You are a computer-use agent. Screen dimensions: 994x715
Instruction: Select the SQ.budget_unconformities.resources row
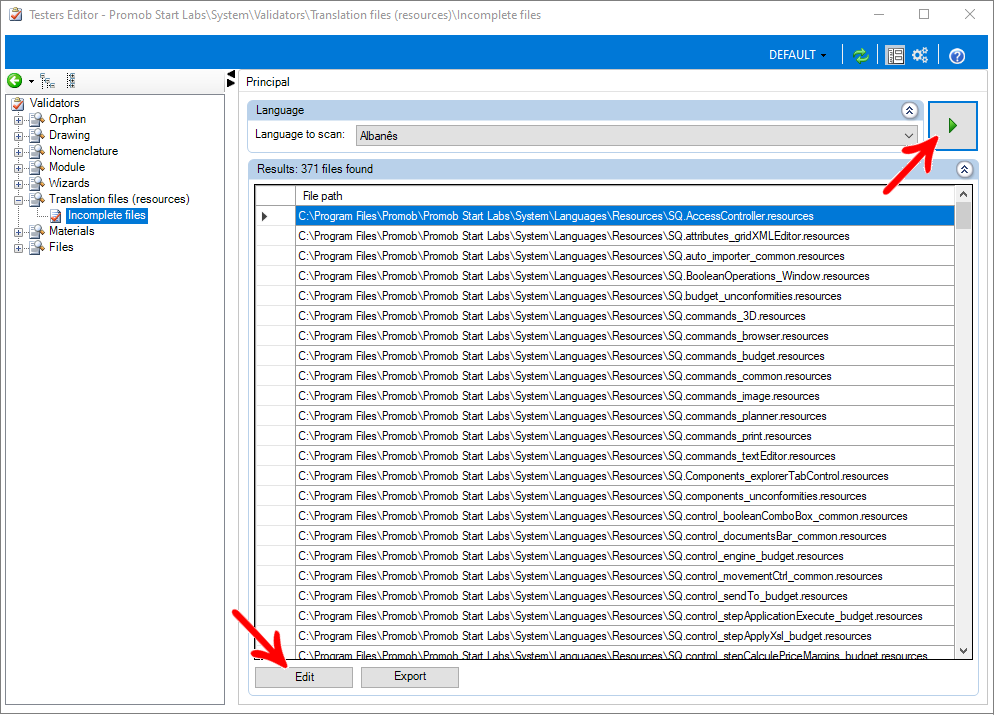pos(624,296)
